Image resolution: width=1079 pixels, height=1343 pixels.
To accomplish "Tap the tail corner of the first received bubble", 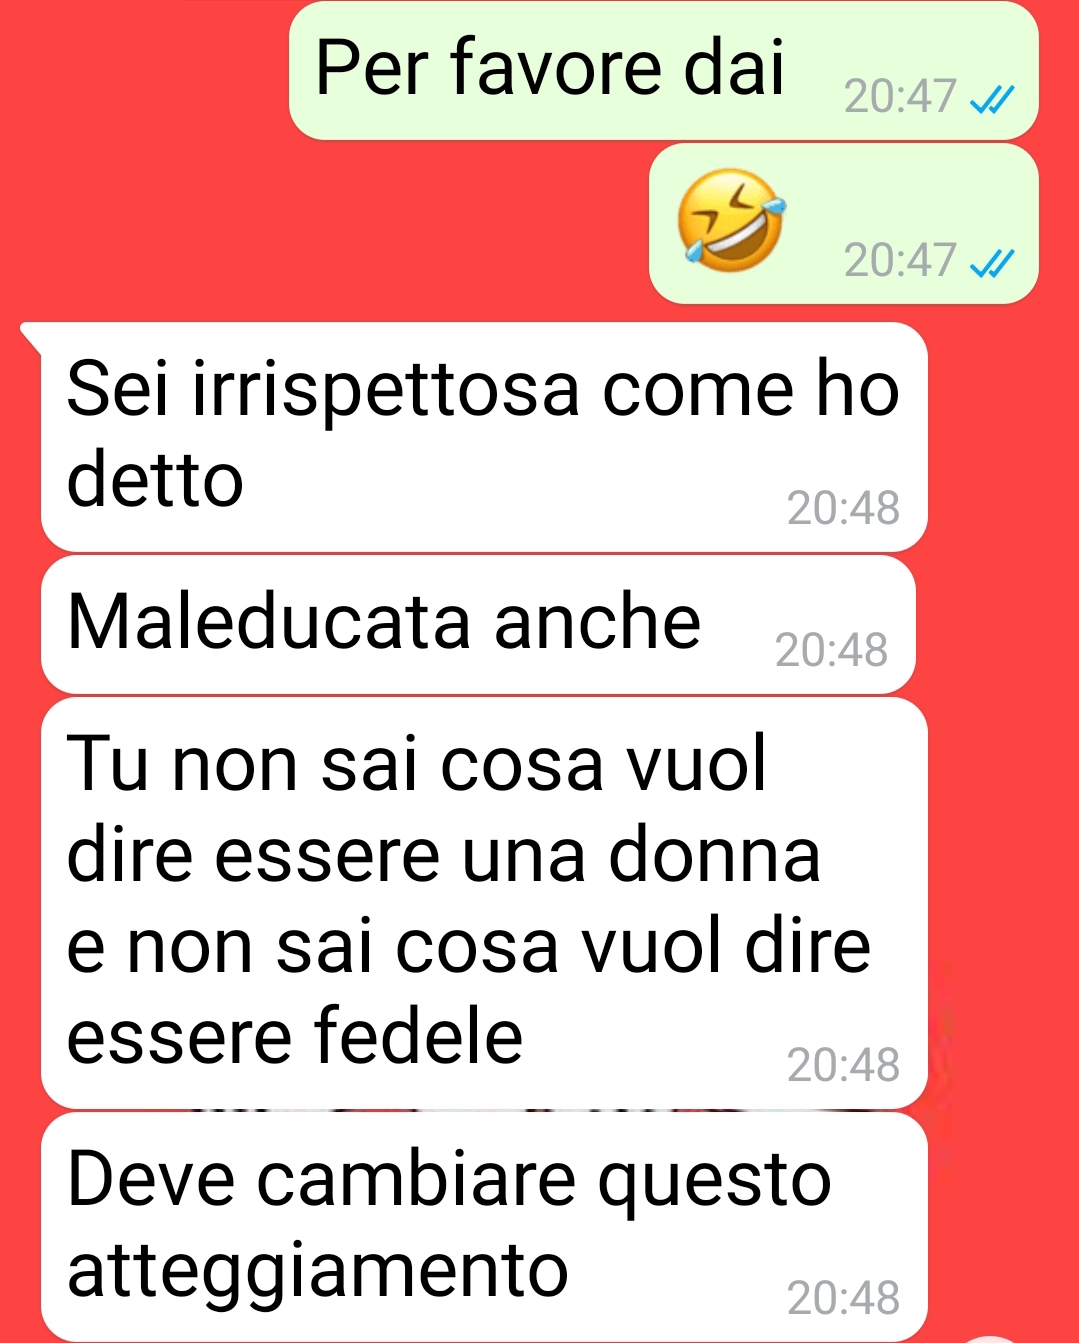I will click(30, 337).
